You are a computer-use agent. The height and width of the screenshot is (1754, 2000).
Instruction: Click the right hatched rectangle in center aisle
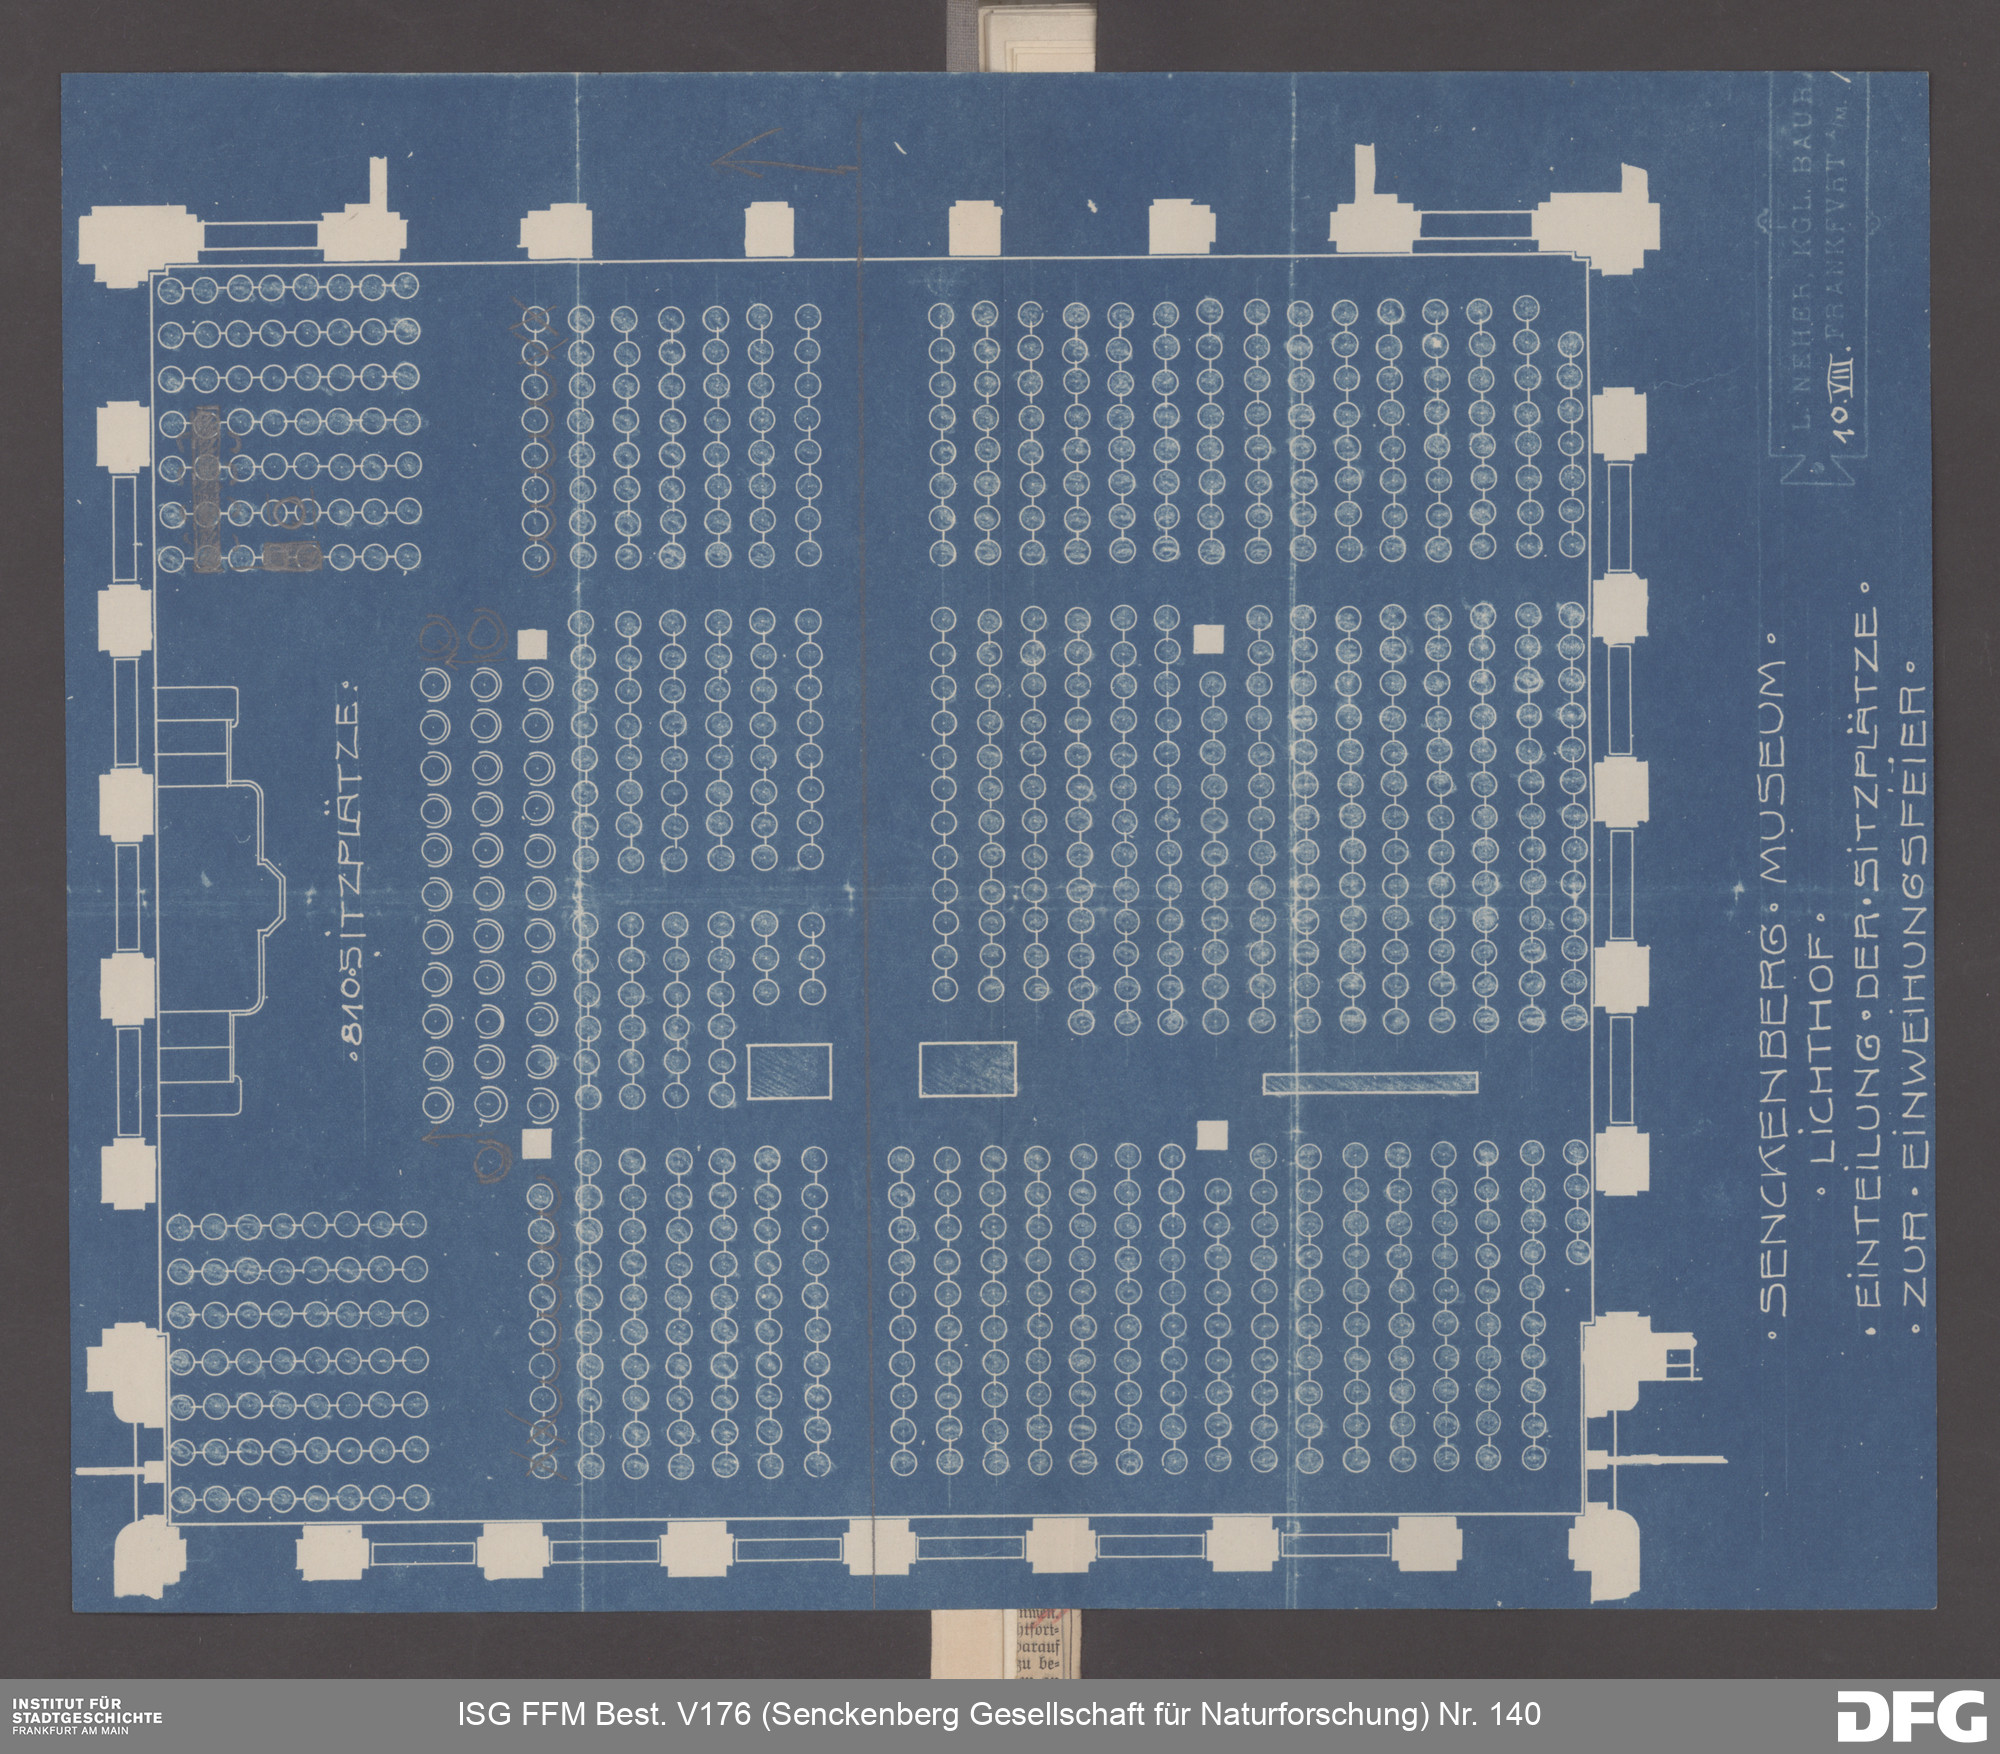coord(967,1068)
